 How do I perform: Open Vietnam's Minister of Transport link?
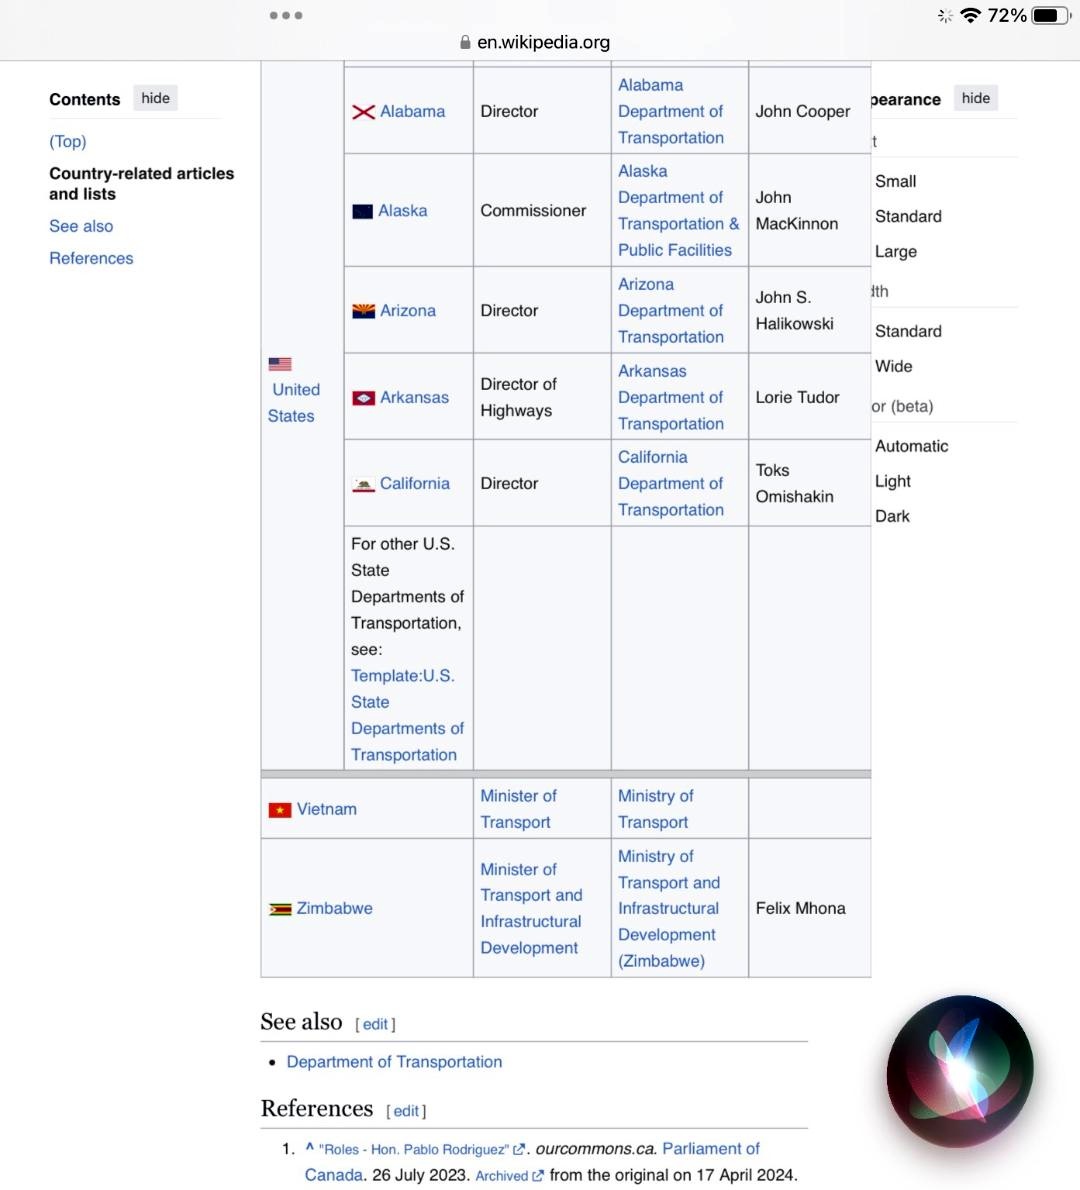click(x=518, y=809)
